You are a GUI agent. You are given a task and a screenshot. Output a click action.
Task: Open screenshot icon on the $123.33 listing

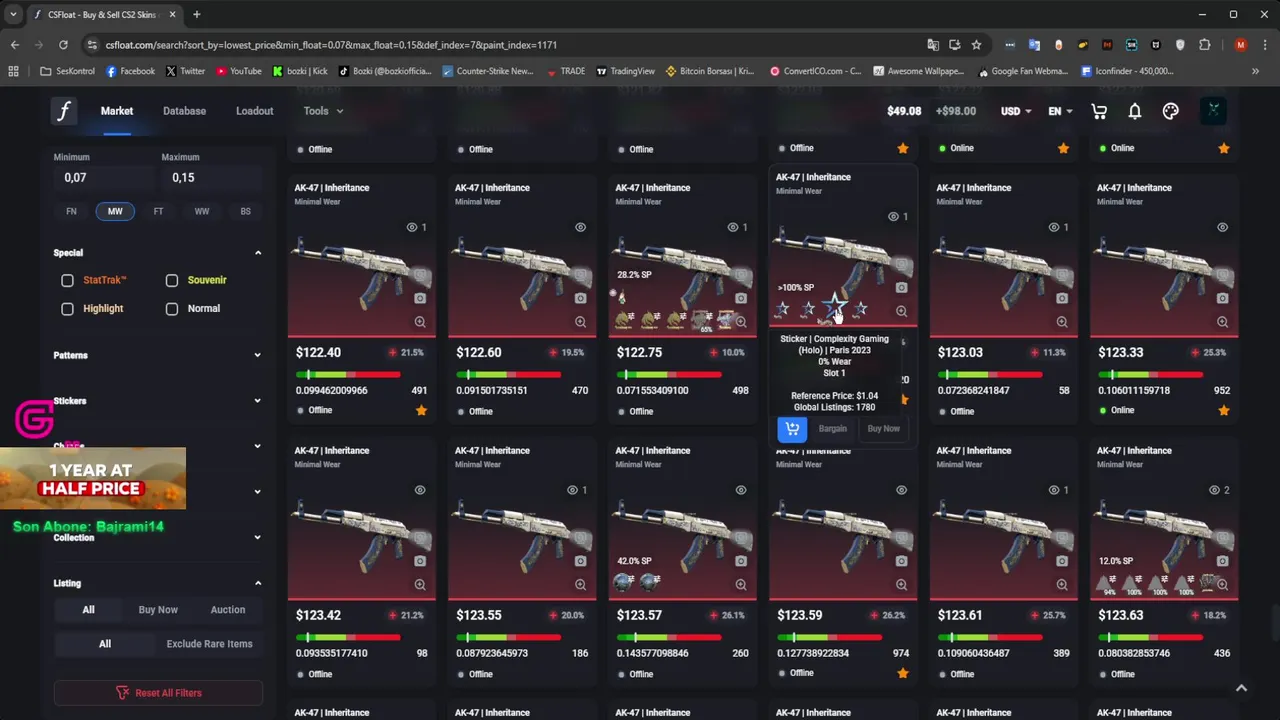tap(1222, 298)
